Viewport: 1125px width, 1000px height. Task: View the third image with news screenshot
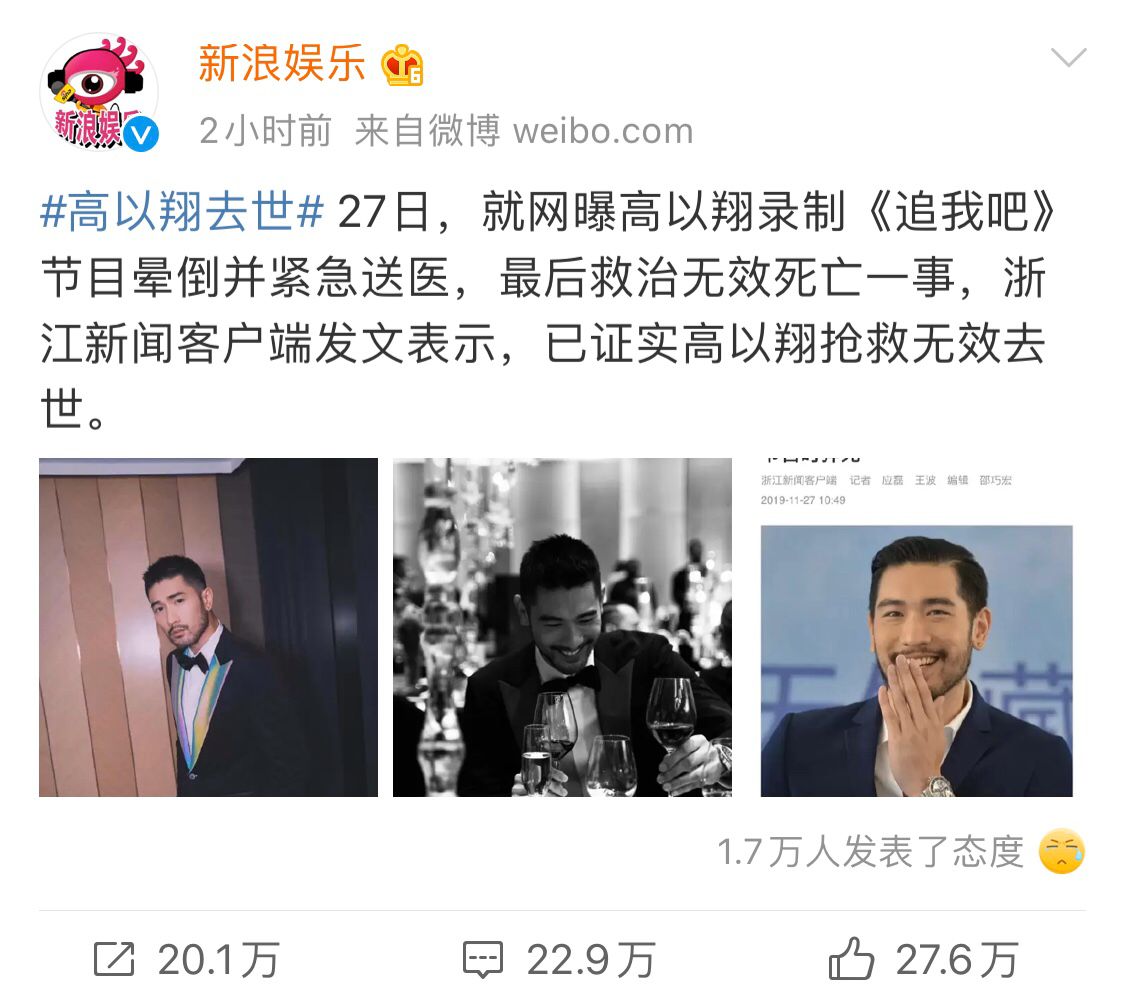pos(916,627)
